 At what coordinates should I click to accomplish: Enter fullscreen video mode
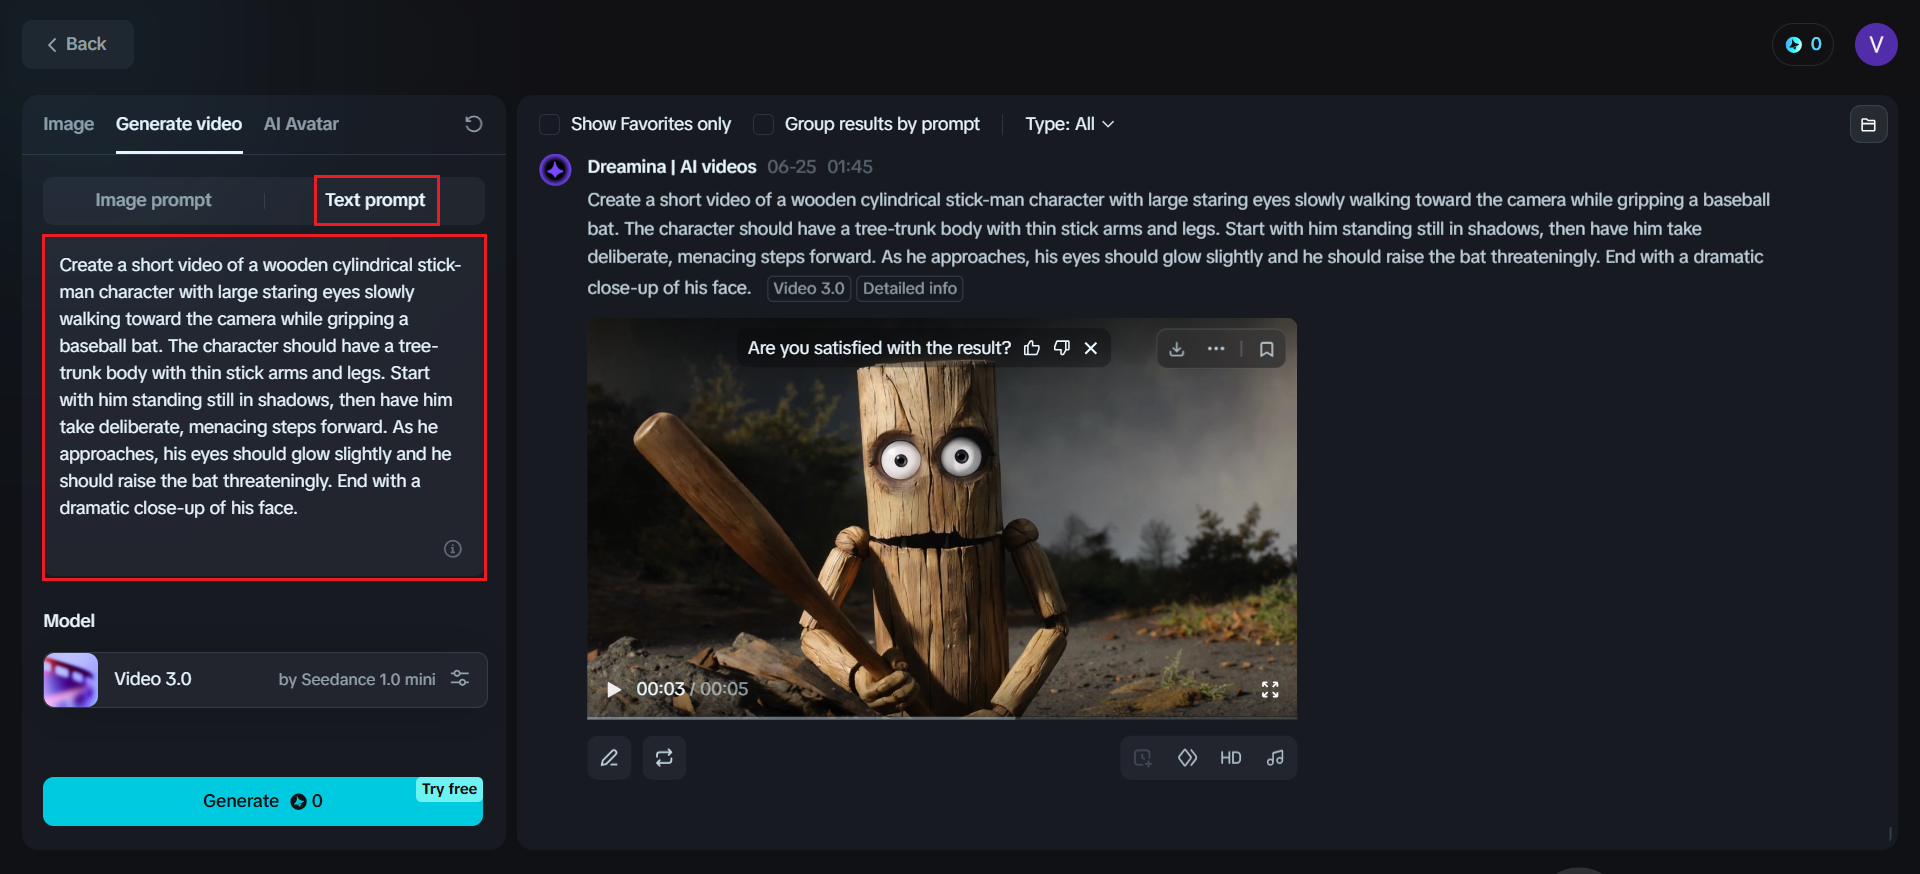click(1270, 689)
